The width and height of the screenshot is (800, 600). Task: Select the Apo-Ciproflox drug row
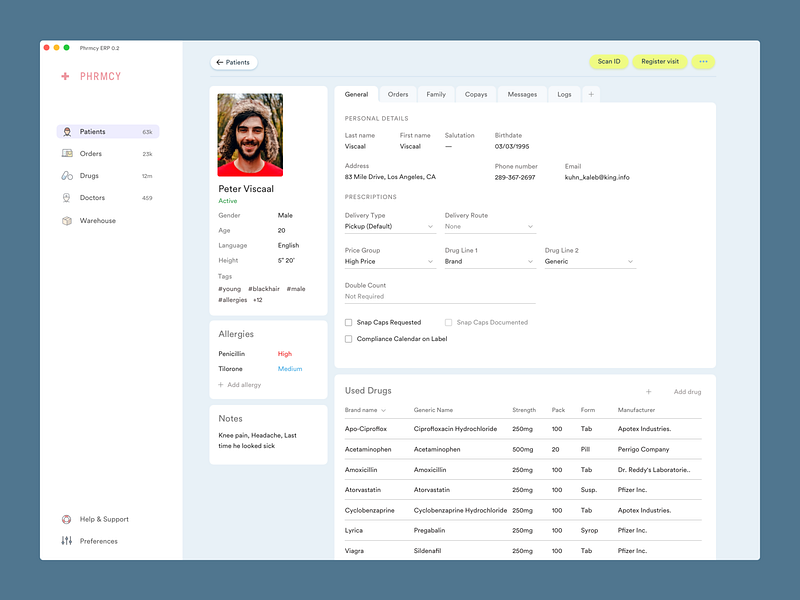(x=523, y=429)
